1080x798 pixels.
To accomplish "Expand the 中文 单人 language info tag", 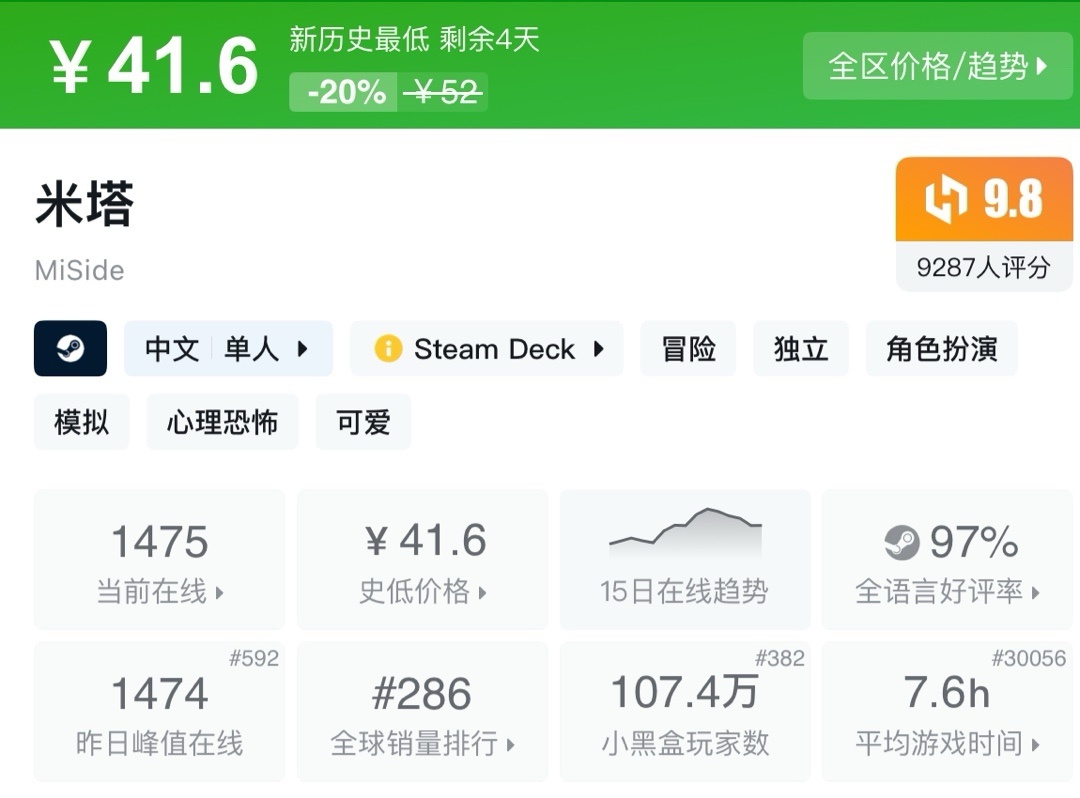I will click(x=228, y=349).
